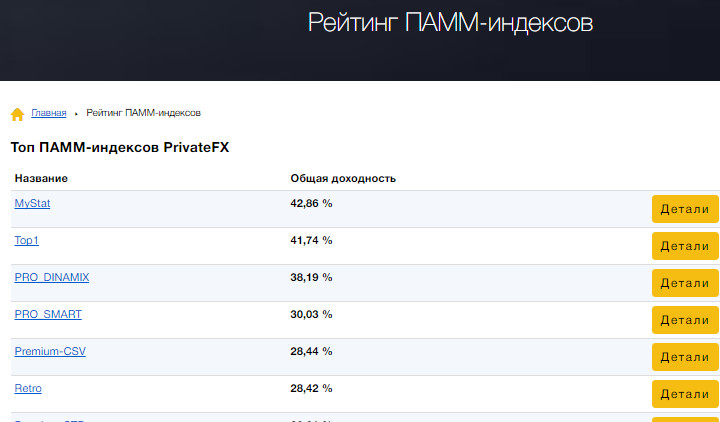The image size is (720, 422).
Task: Open the Retro index link
Action: tap(28, 388)
